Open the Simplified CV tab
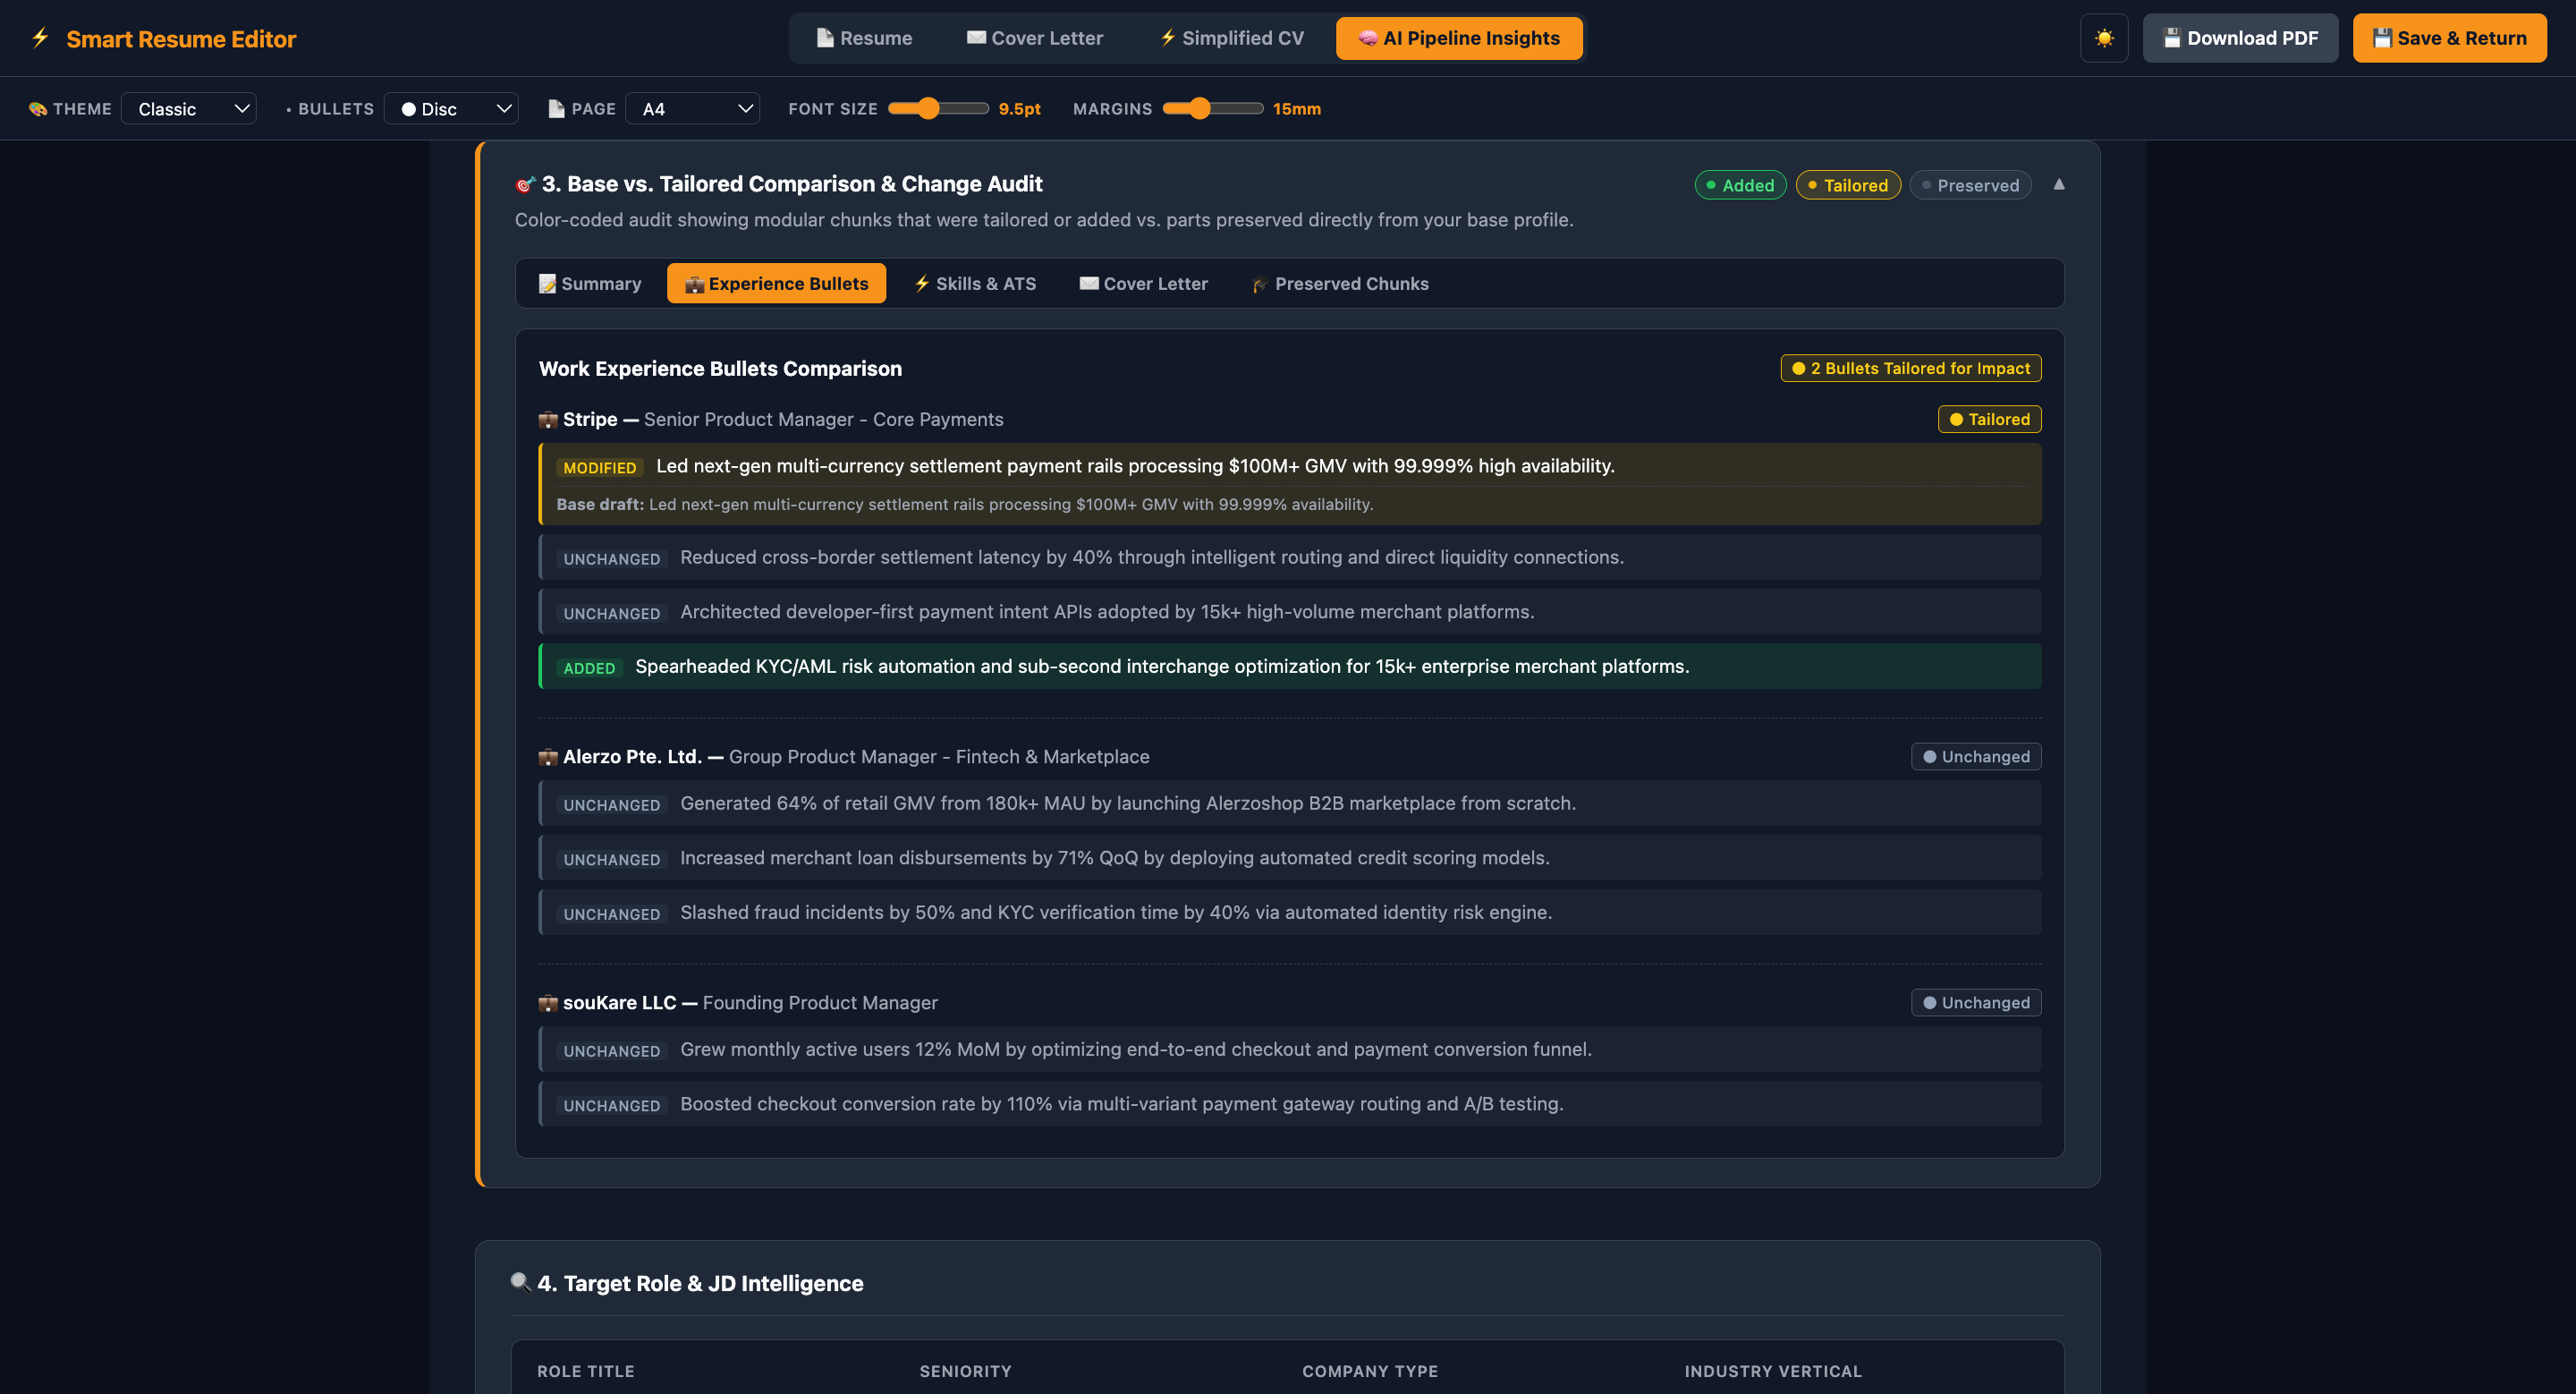The width and height of the screenshot is (2576, 1394). pos(1231,38)
